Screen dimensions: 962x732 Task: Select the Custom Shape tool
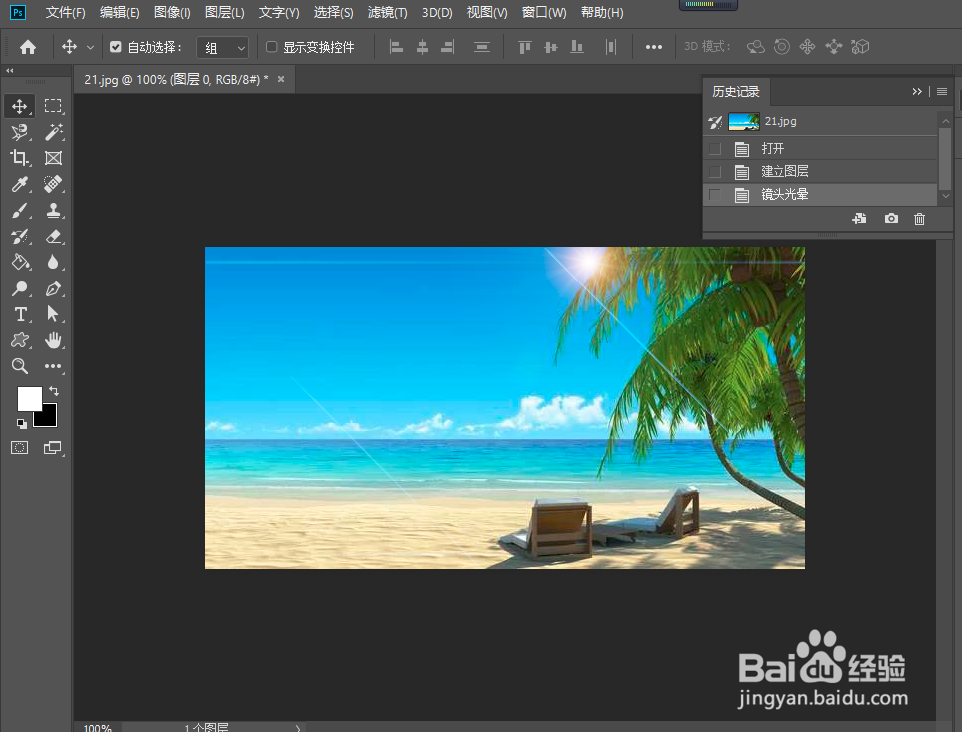[19, 340]
